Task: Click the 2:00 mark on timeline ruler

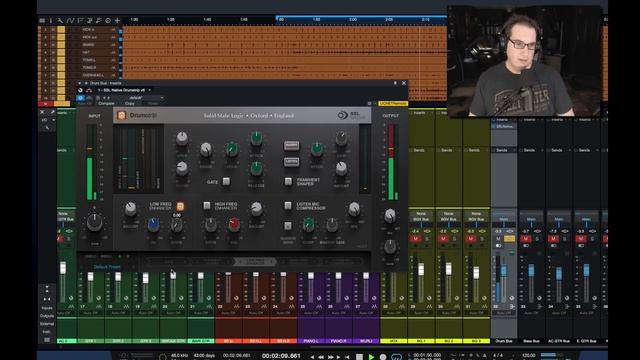Action: click(x=353, y=20)
